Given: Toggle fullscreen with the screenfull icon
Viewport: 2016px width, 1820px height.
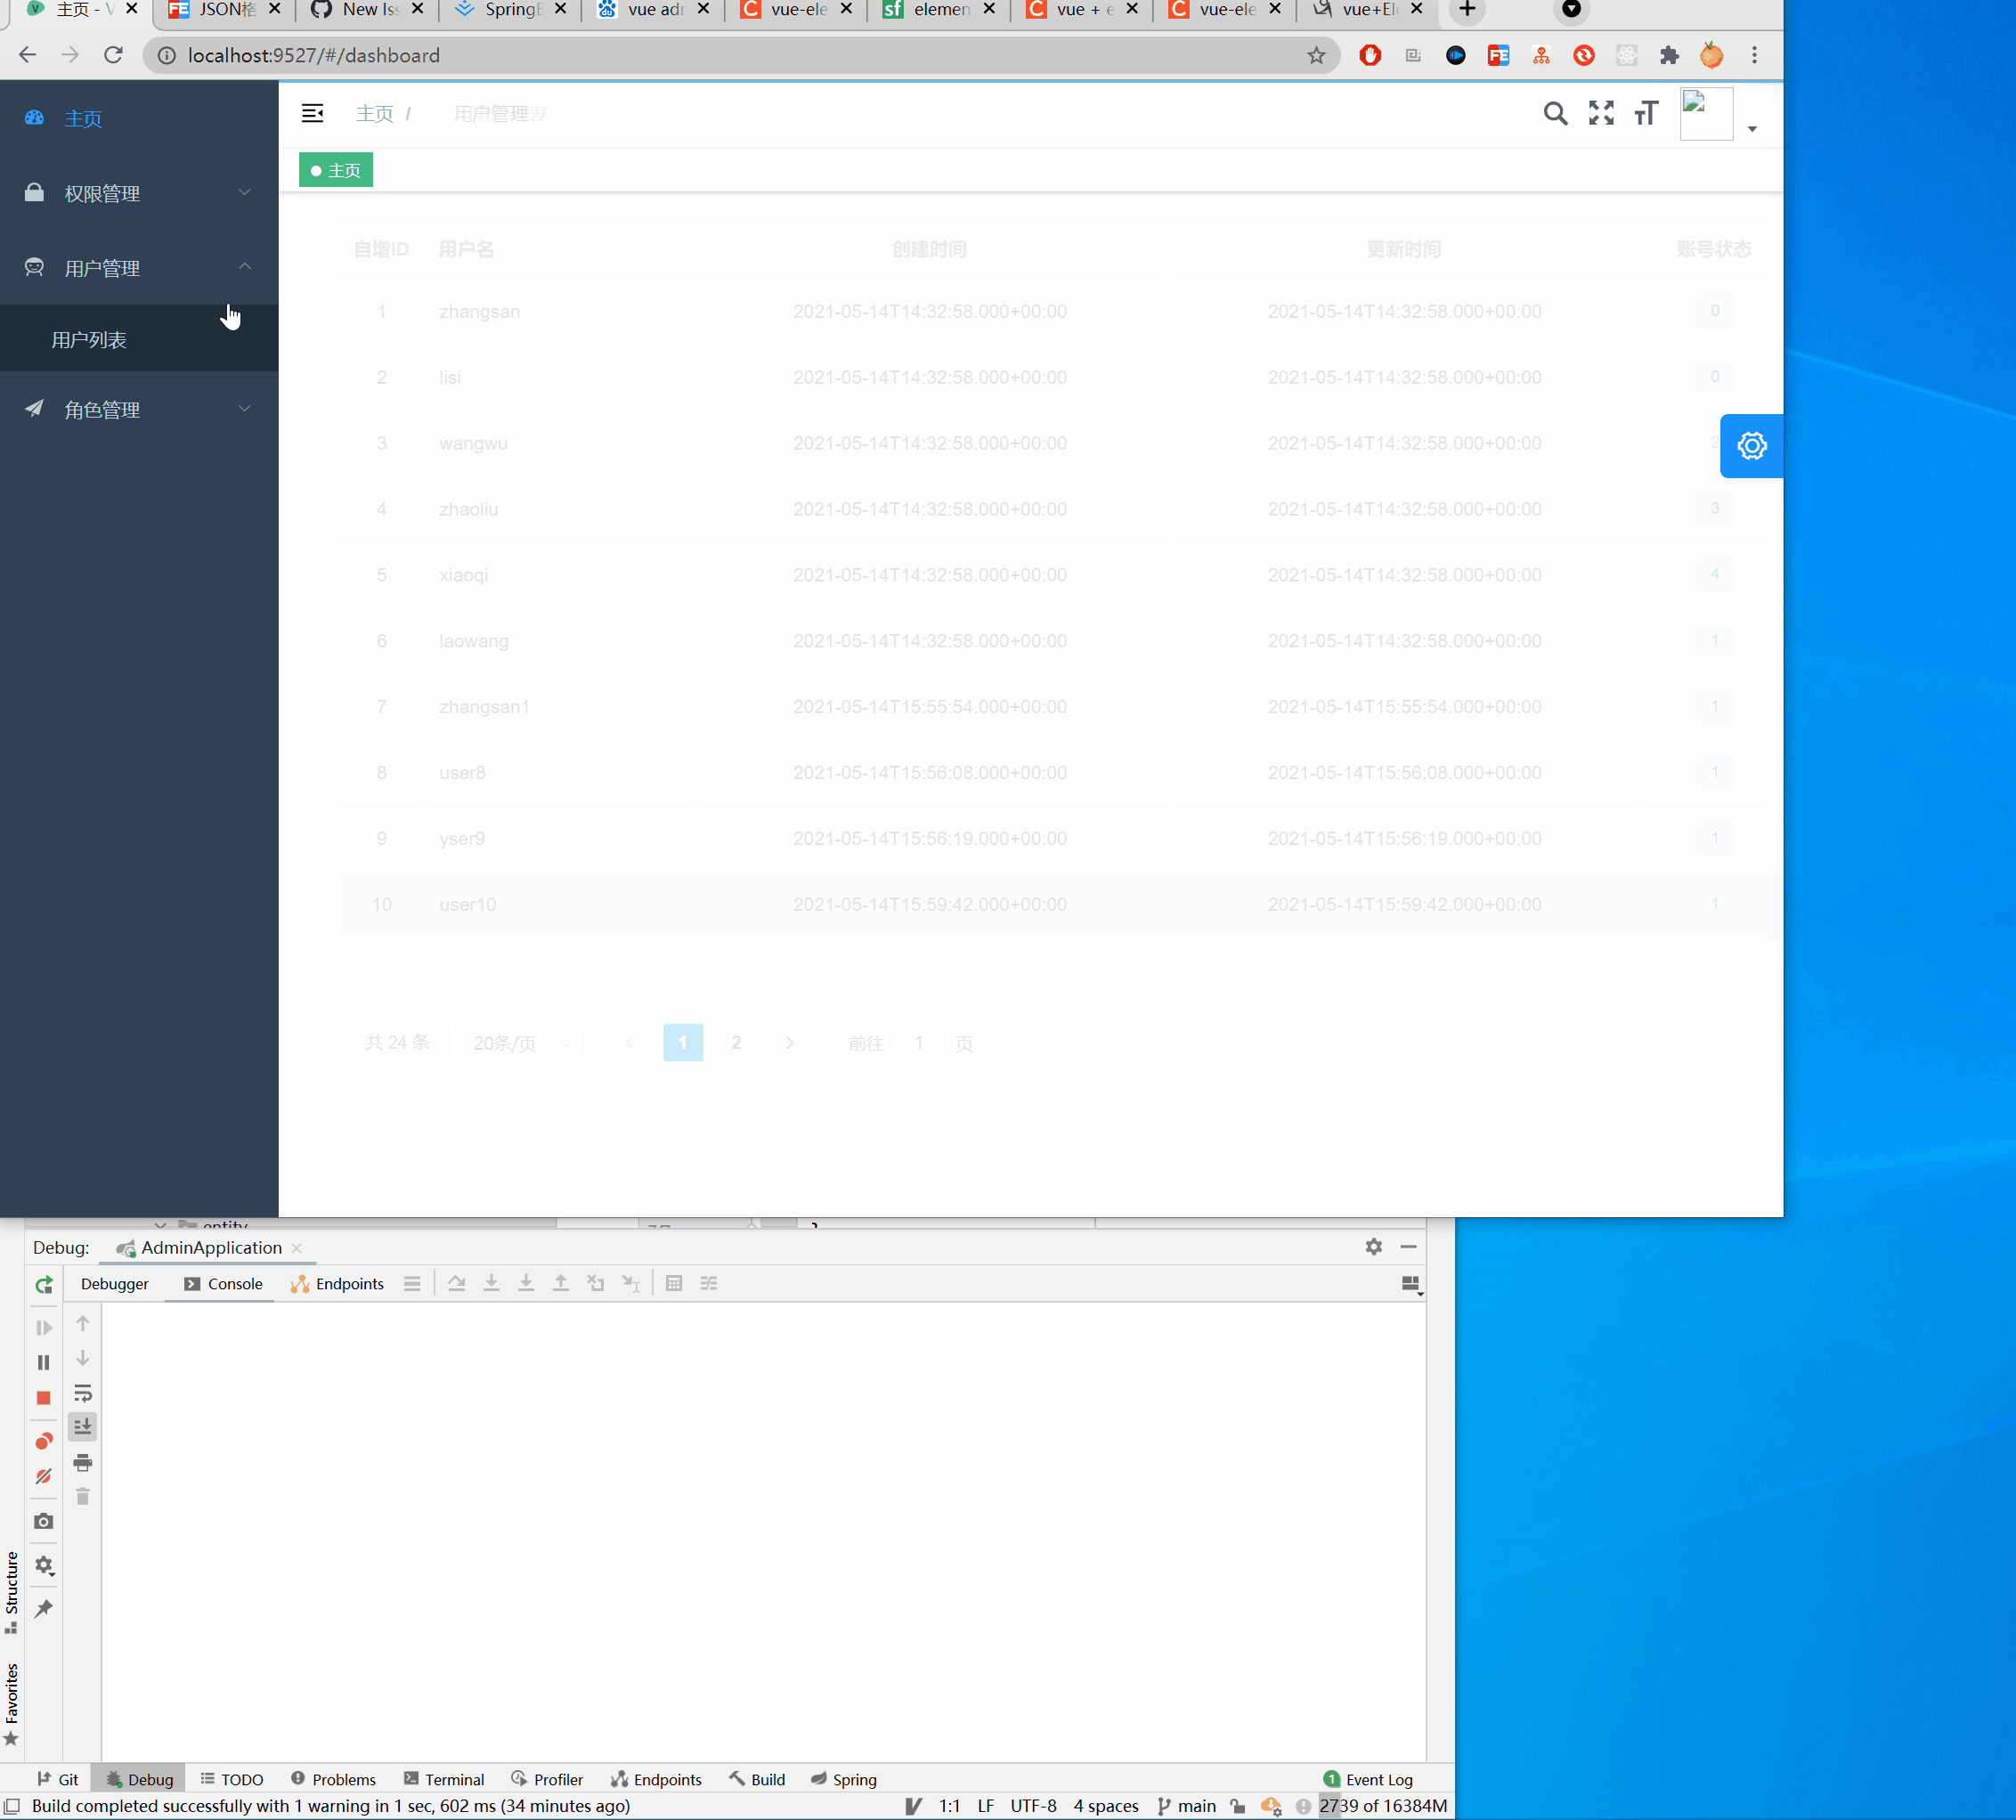Looking at the screenshot, I should pos(1601,113).
